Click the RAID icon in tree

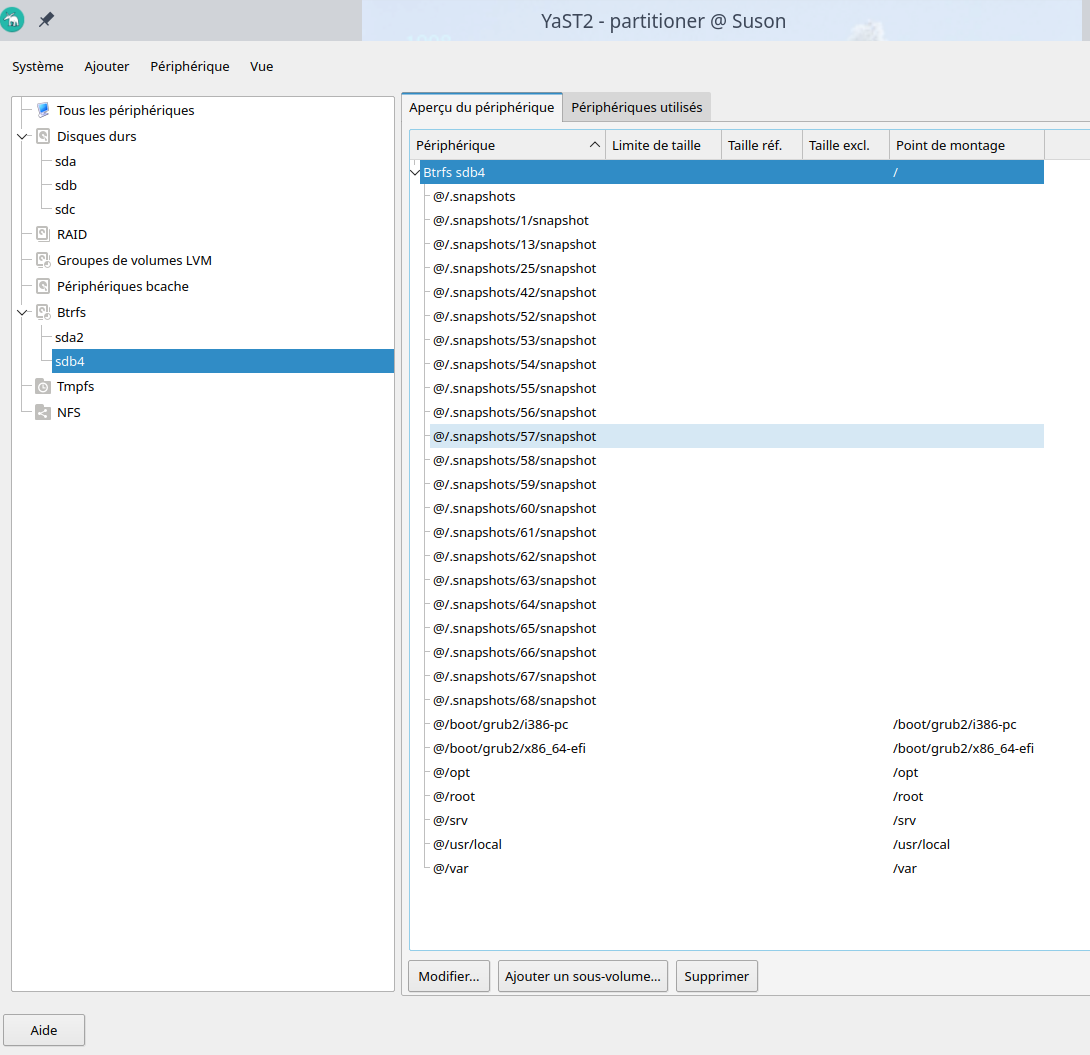[x=43, y=234]
